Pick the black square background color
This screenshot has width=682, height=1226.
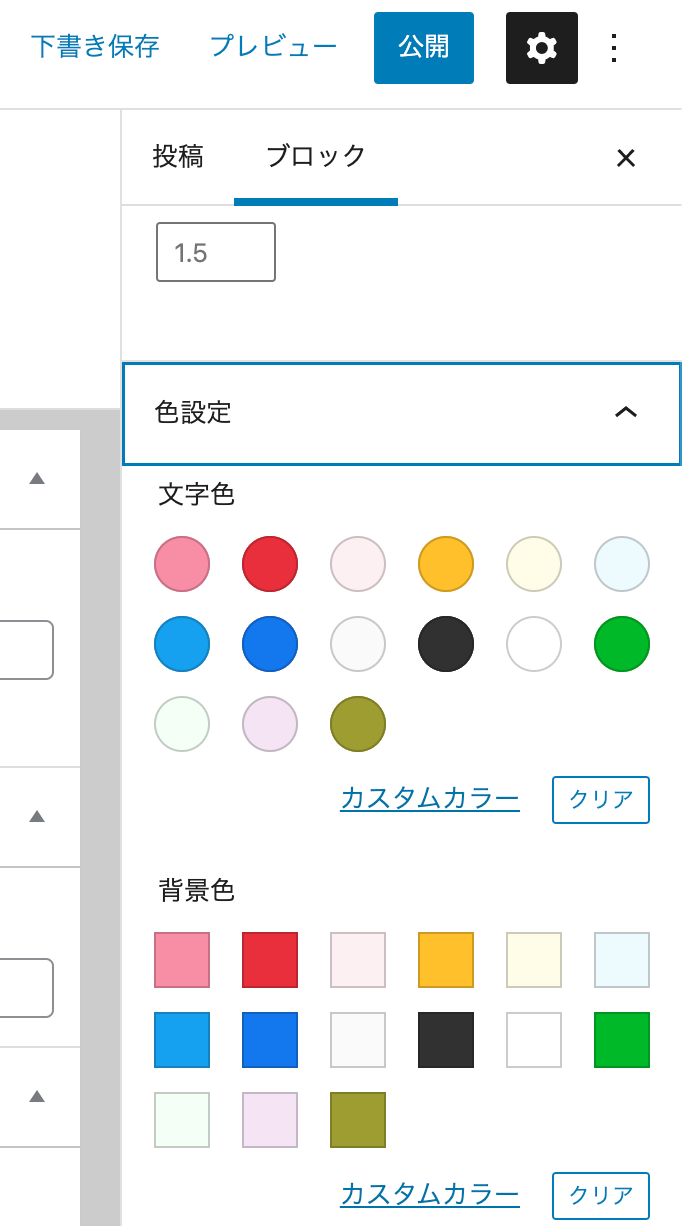point(446,1040)
